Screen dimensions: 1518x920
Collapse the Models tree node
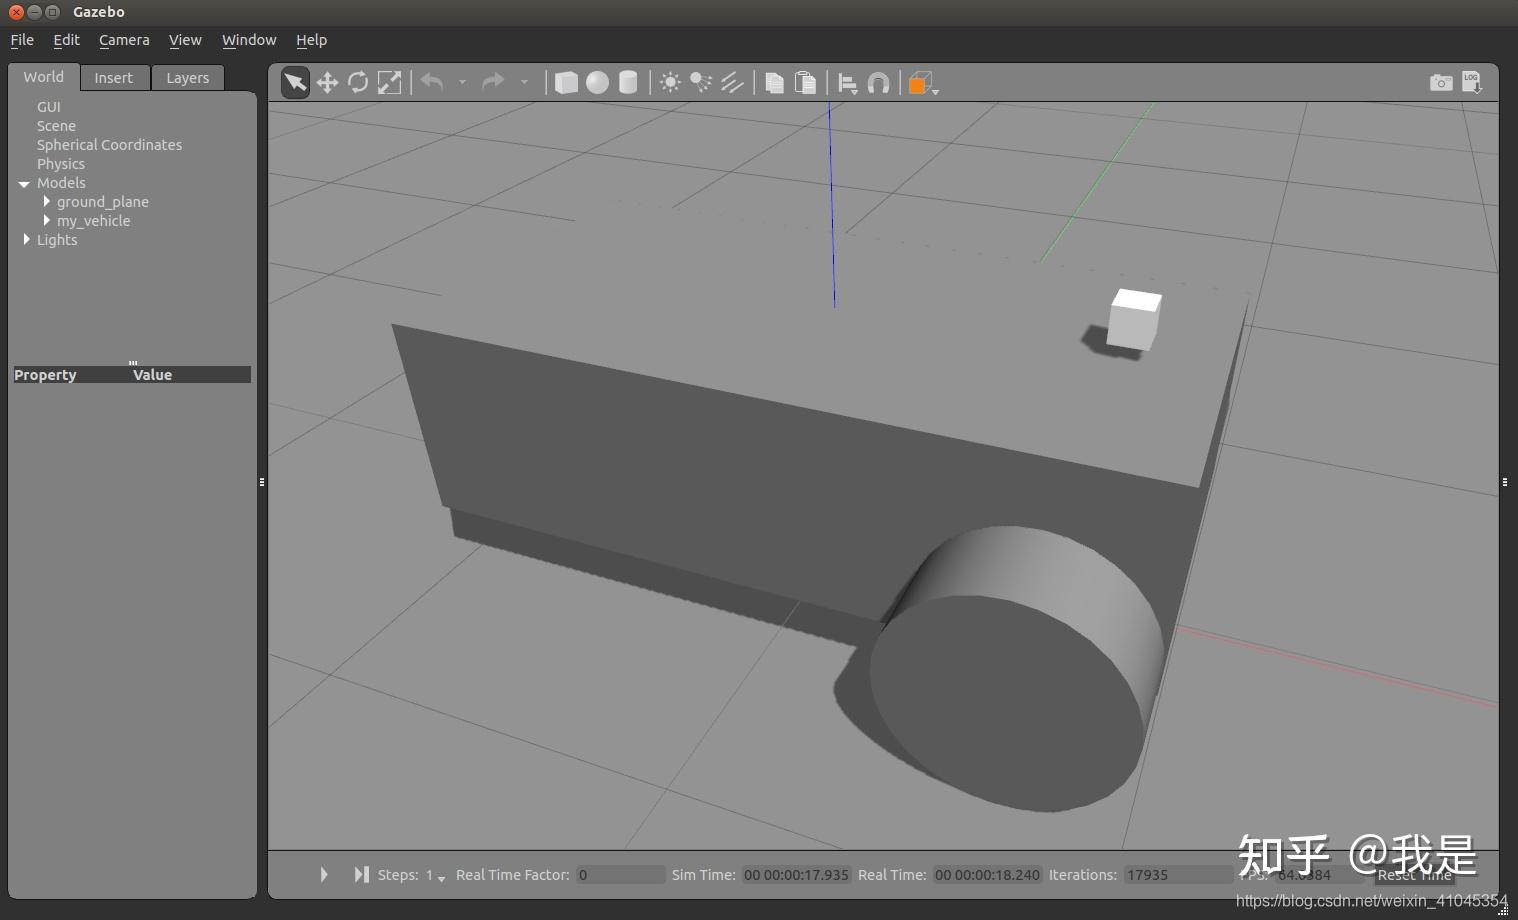(x=24, y=184)
